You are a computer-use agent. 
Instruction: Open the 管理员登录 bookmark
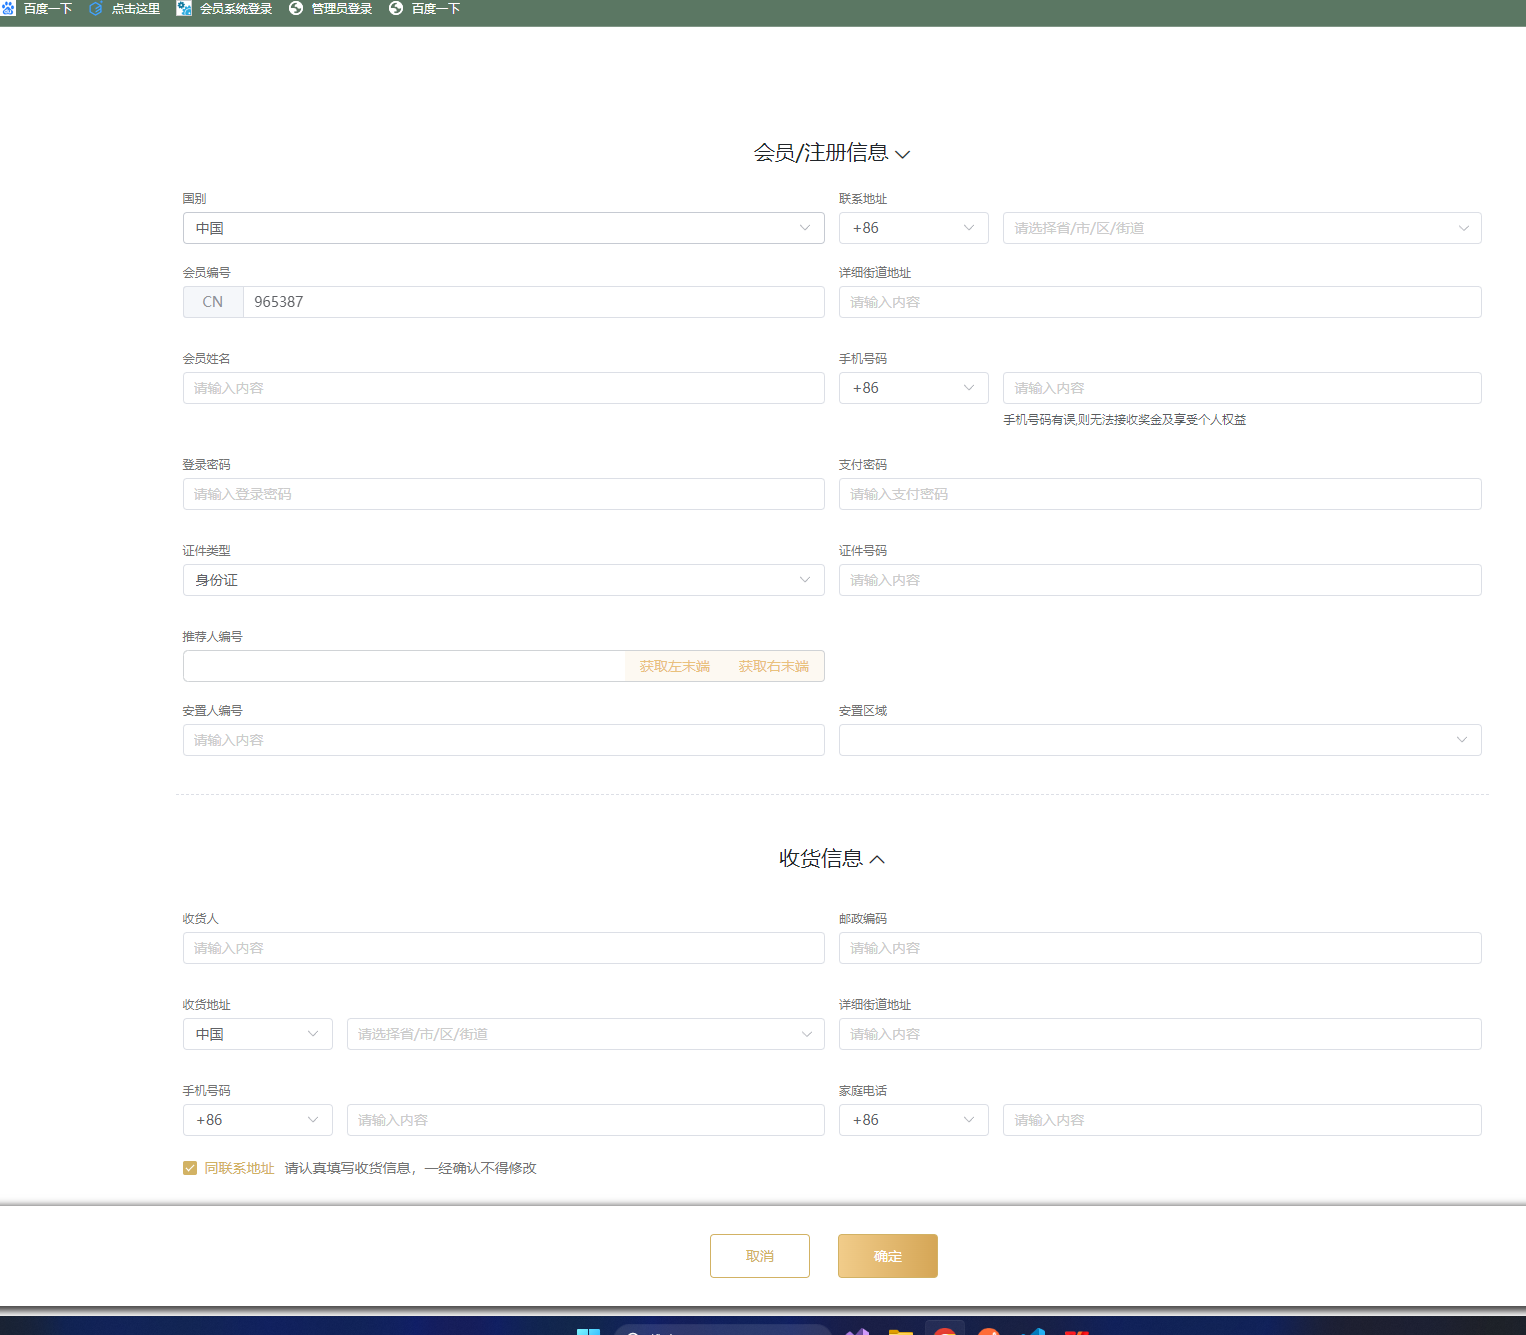[x=331, y=9]
